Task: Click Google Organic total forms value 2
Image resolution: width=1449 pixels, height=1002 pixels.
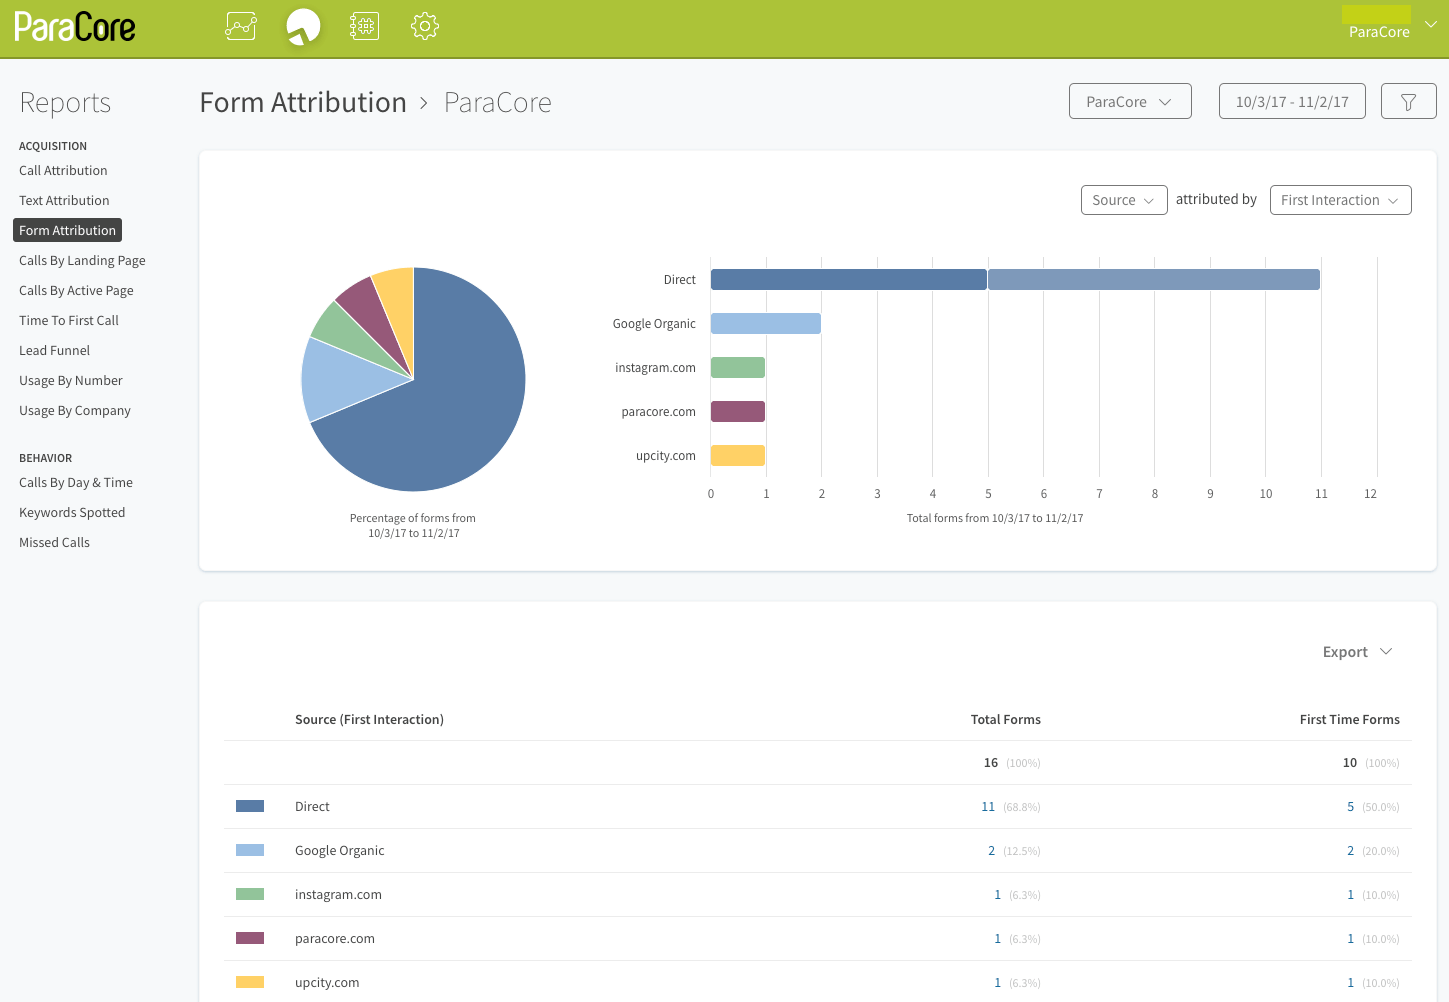Action: point(992,851)
